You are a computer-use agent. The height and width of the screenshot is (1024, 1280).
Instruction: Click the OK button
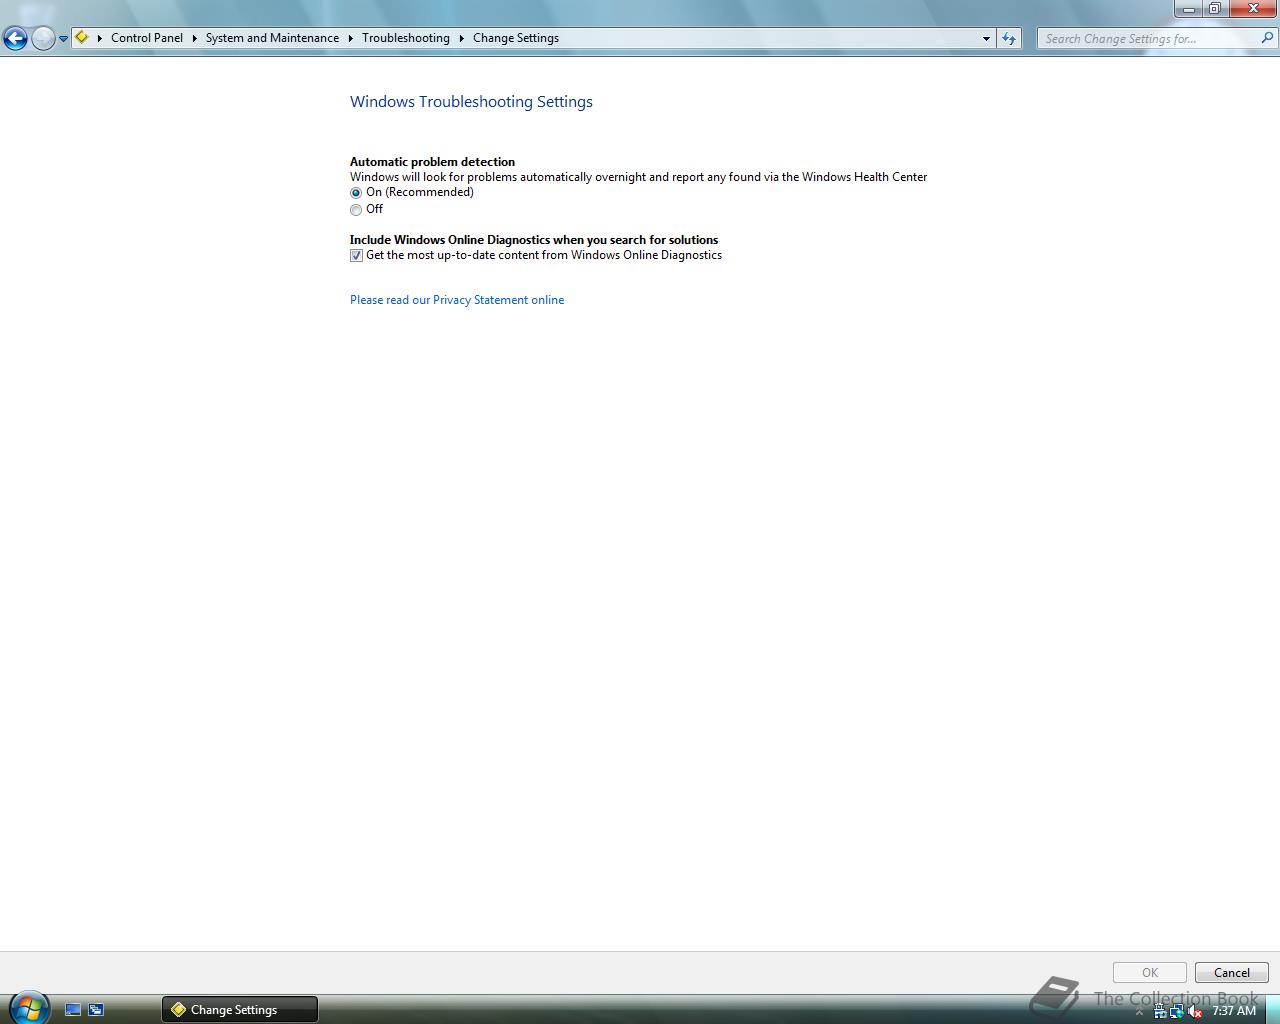coord(1150,973)
